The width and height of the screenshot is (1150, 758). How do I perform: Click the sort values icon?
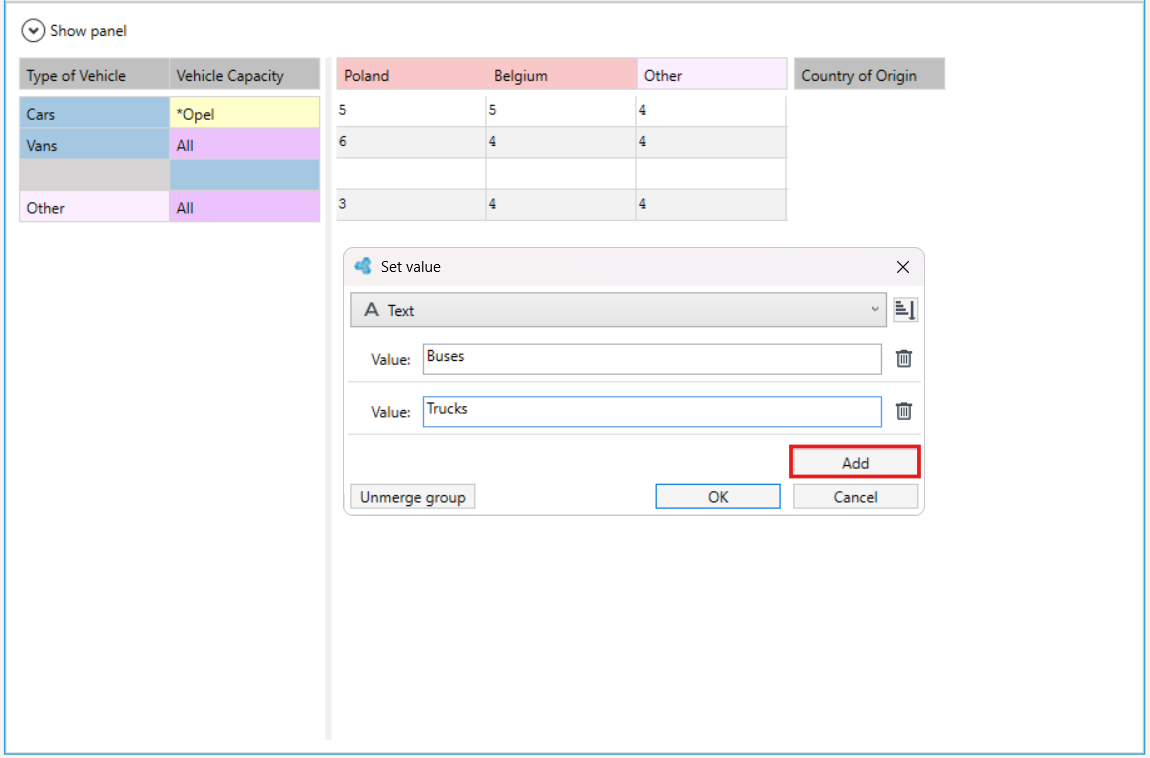[905, 310]
